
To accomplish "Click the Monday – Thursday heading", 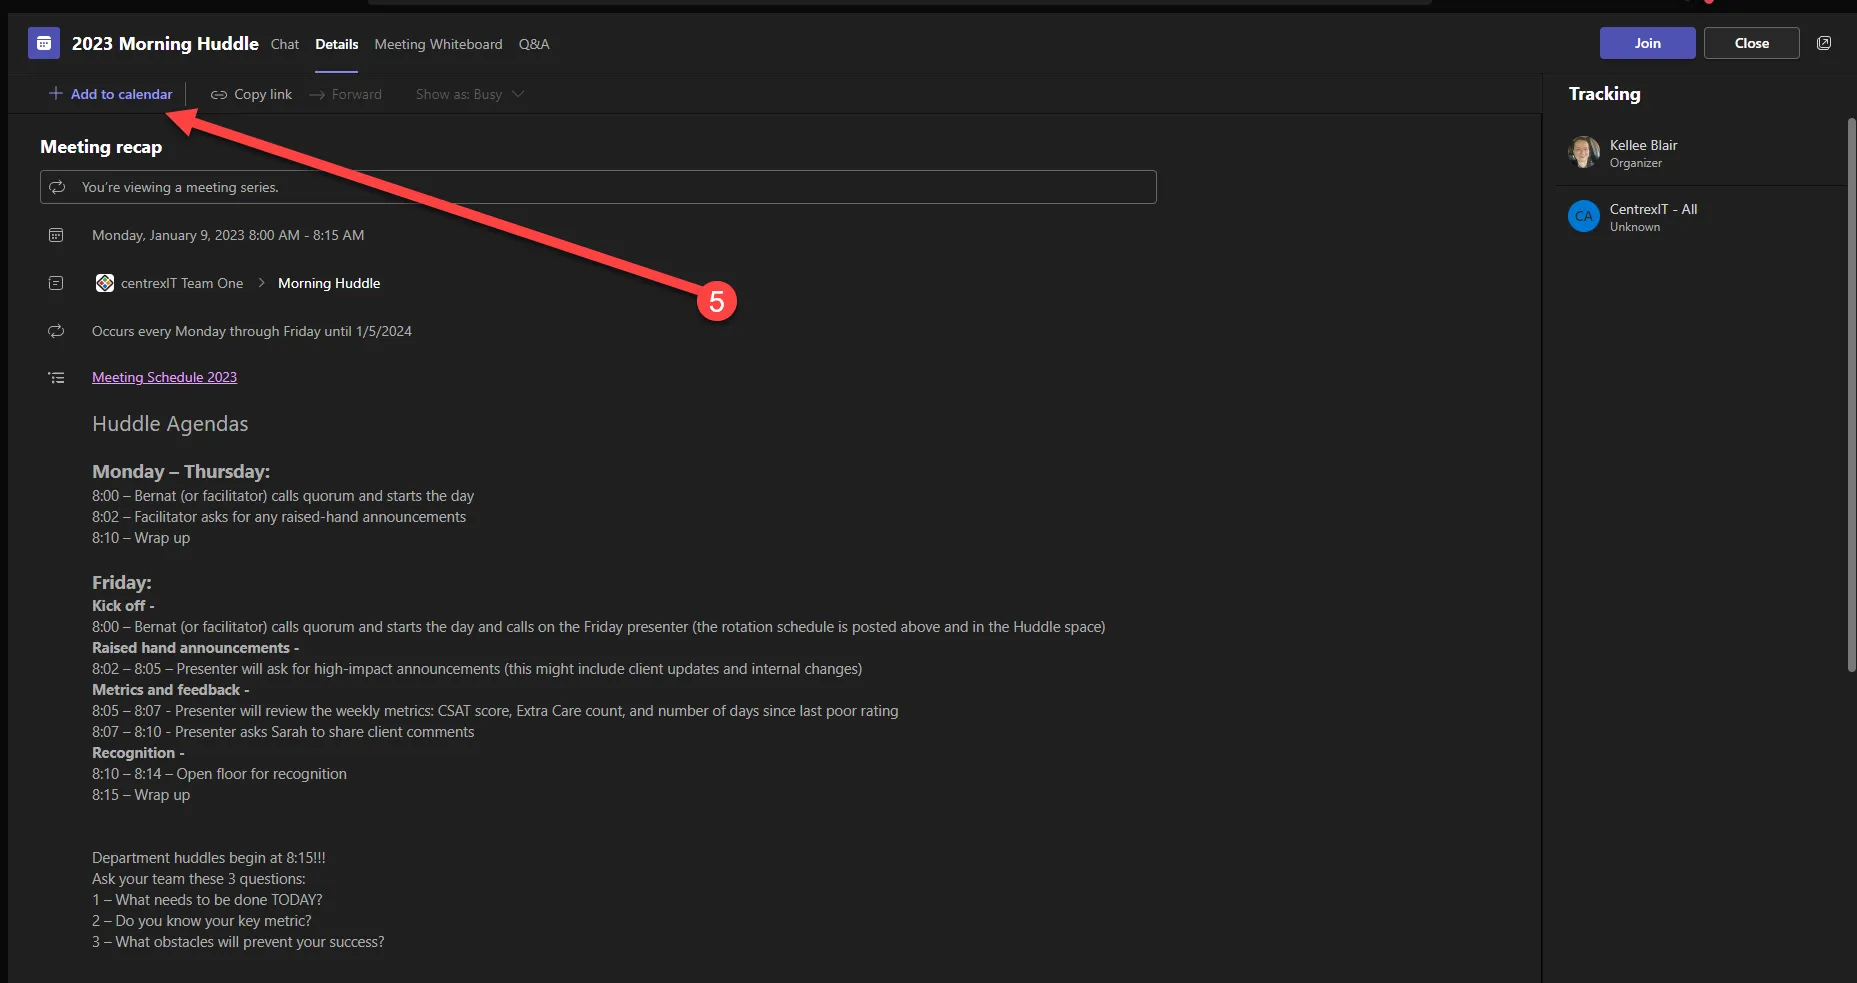I will [x=181, y=471].
